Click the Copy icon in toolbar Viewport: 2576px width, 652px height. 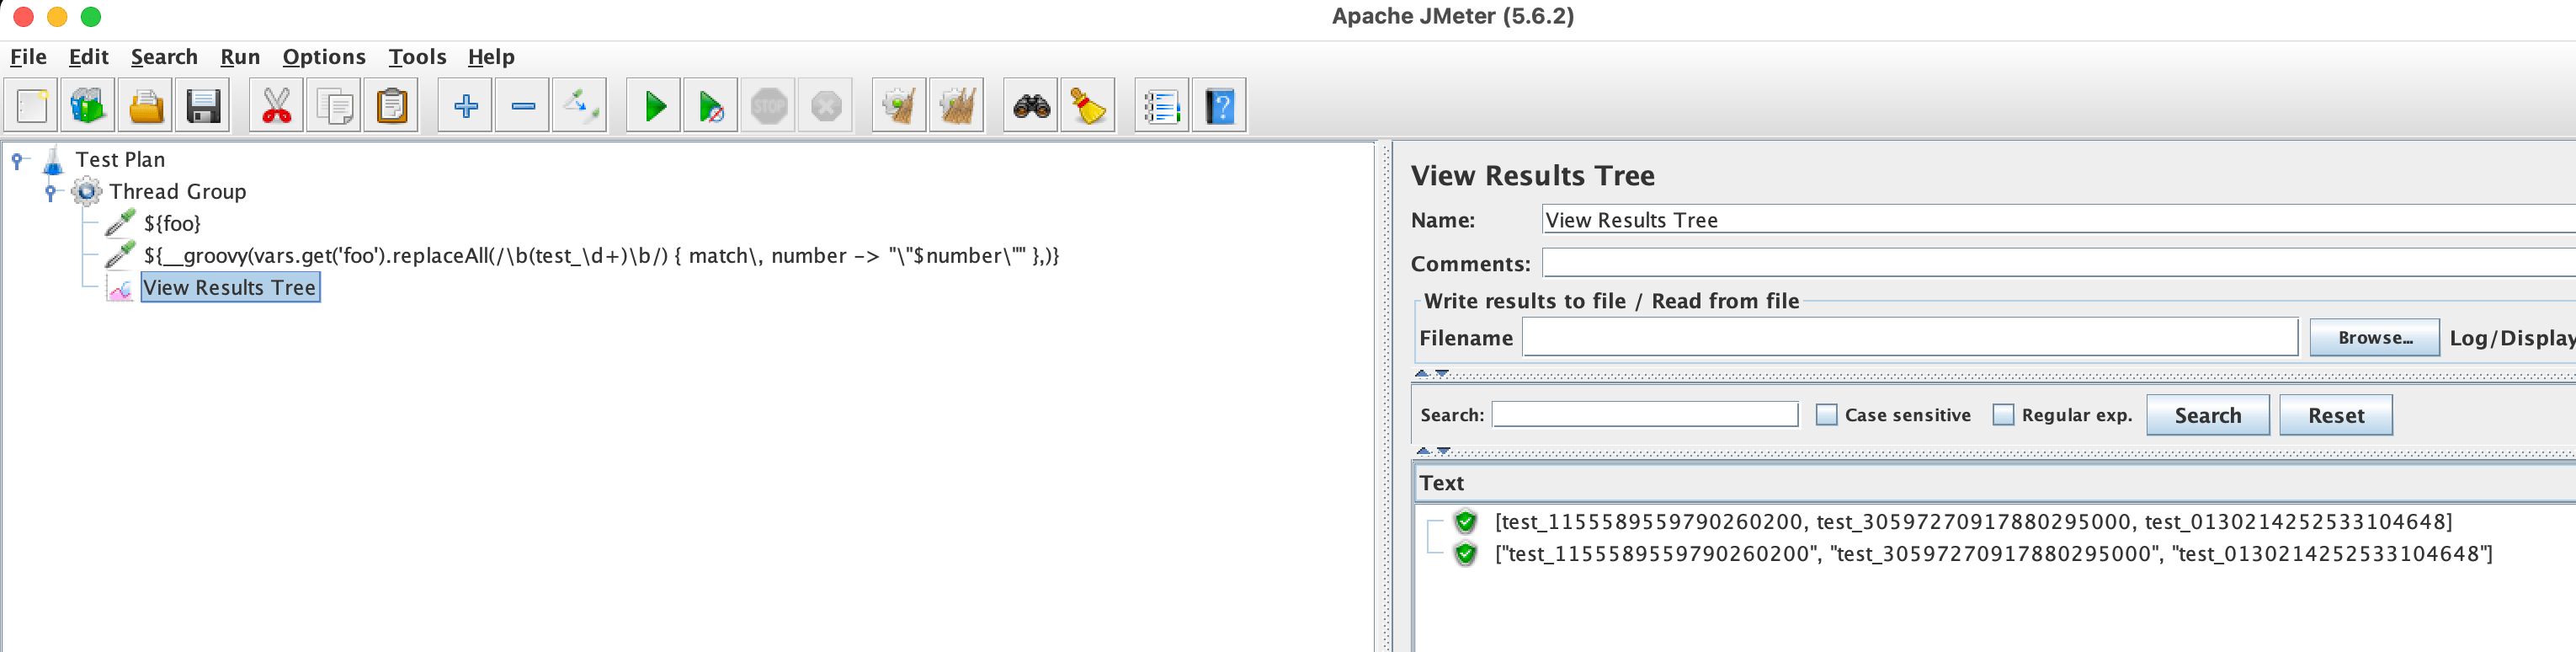pos(334,106)
